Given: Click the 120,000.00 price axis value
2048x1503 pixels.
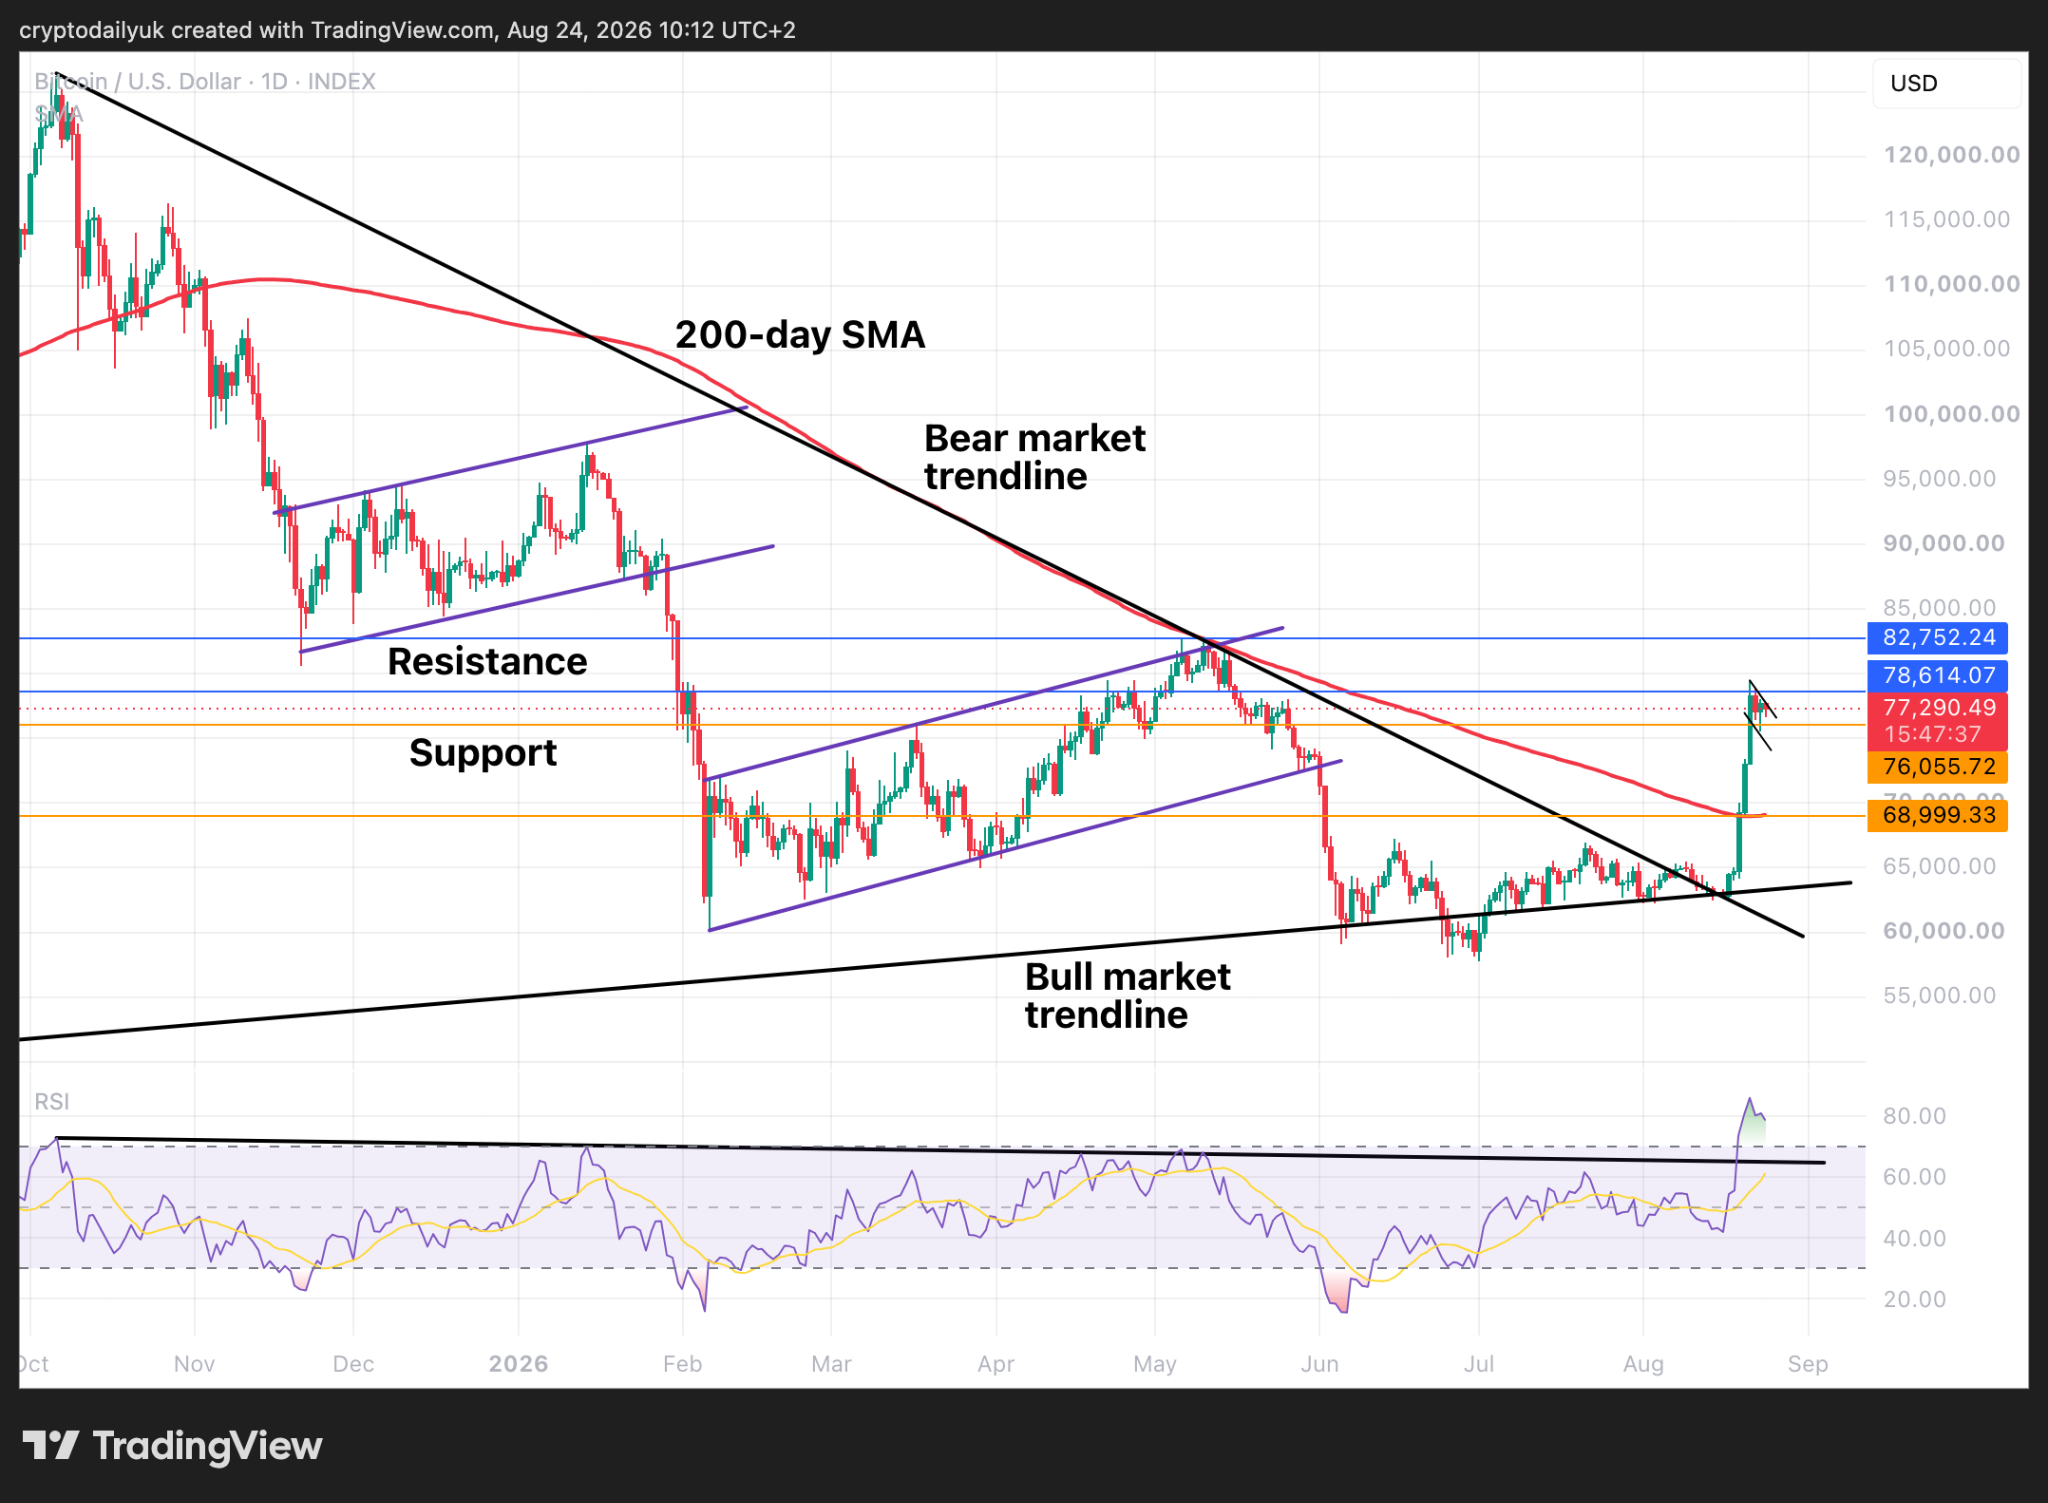Looking at the screenshot, I should coord(1951,154).
